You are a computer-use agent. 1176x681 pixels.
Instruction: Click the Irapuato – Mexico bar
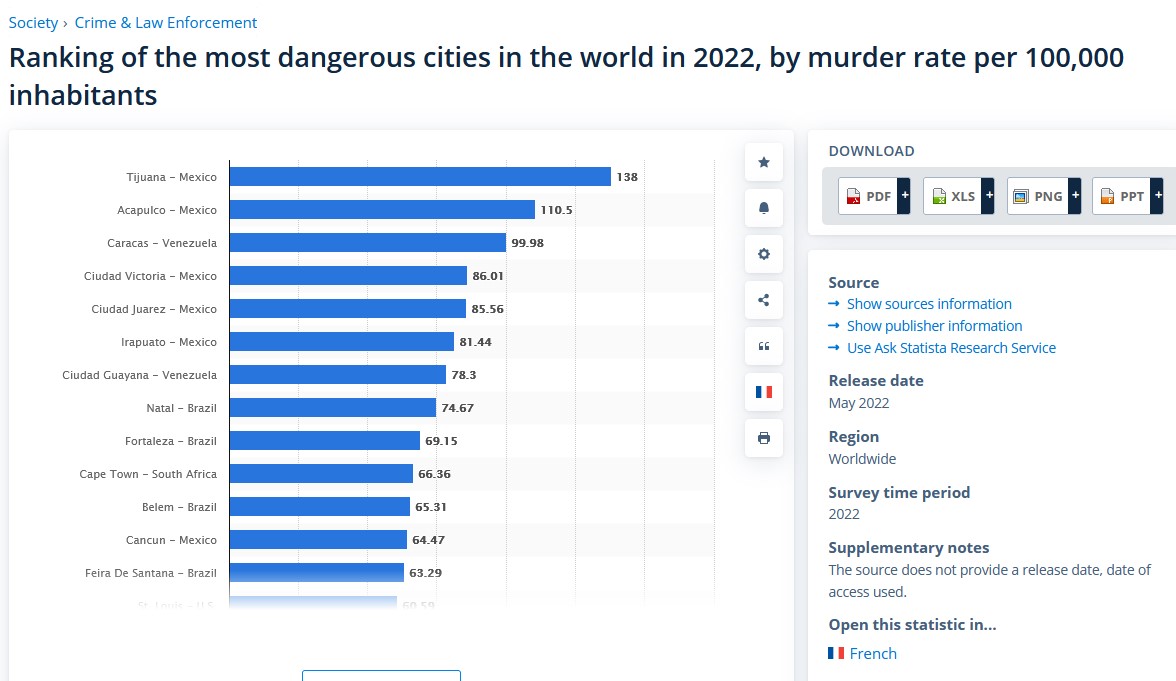pyautogui.click(x=341, y=341)
